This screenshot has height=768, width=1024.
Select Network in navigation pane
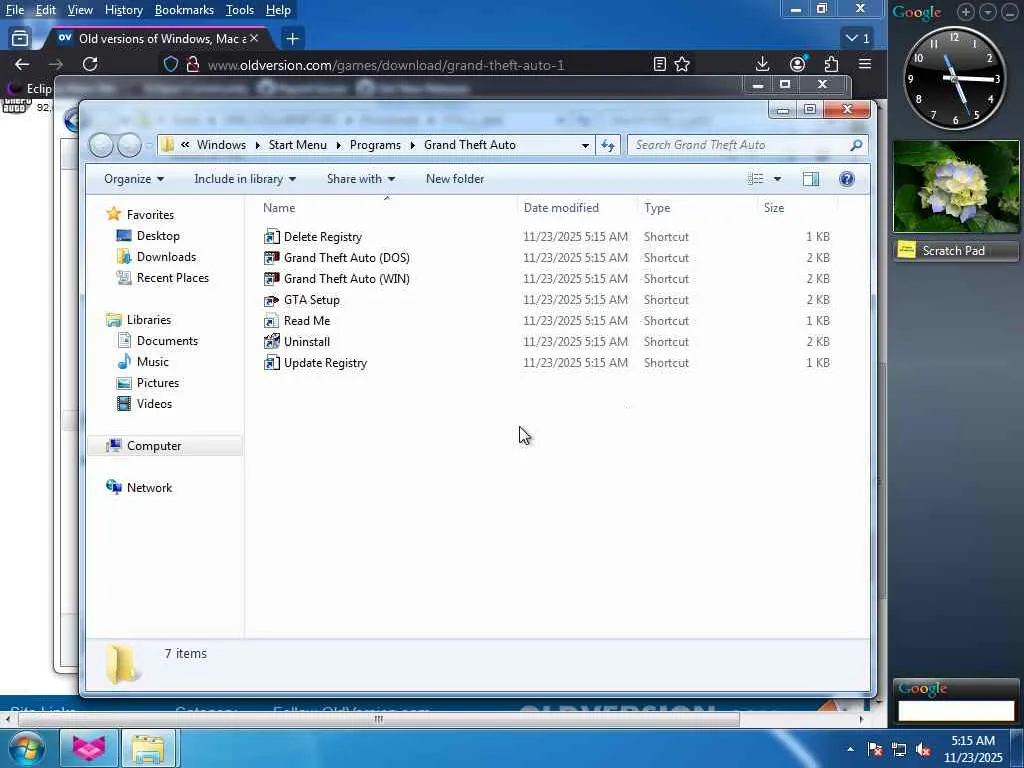pyautogui.click(x=150, y=488)
